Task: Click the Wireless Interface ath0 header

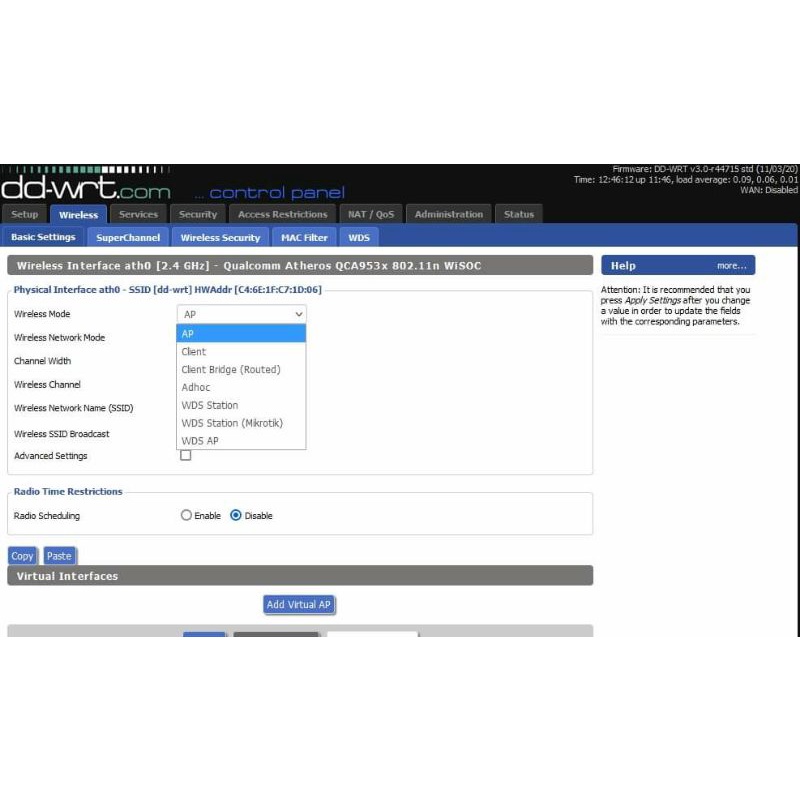Action: (x=300, y=266)
